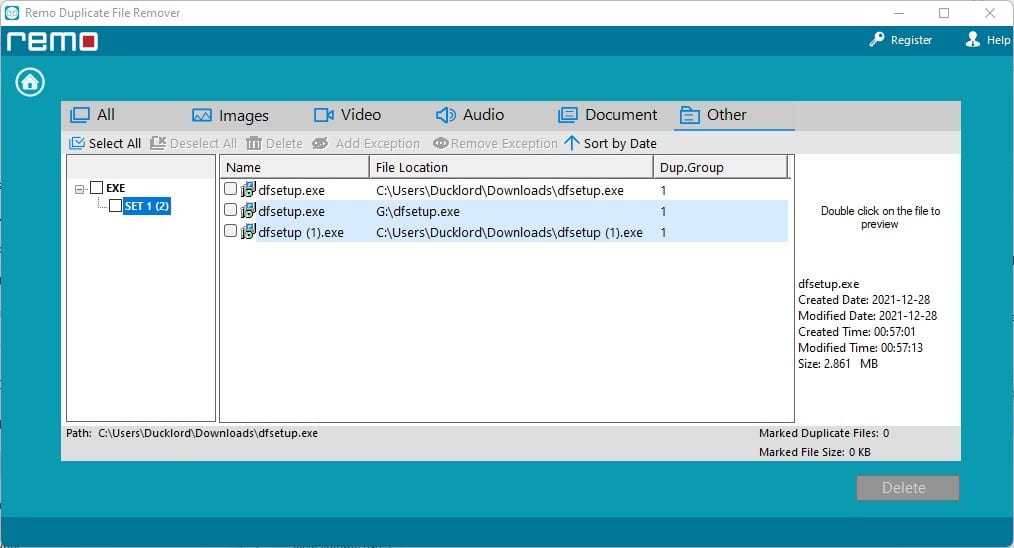Click the Help person icon
Viewport: 1014px width, 548px height.
pos(973,39)
